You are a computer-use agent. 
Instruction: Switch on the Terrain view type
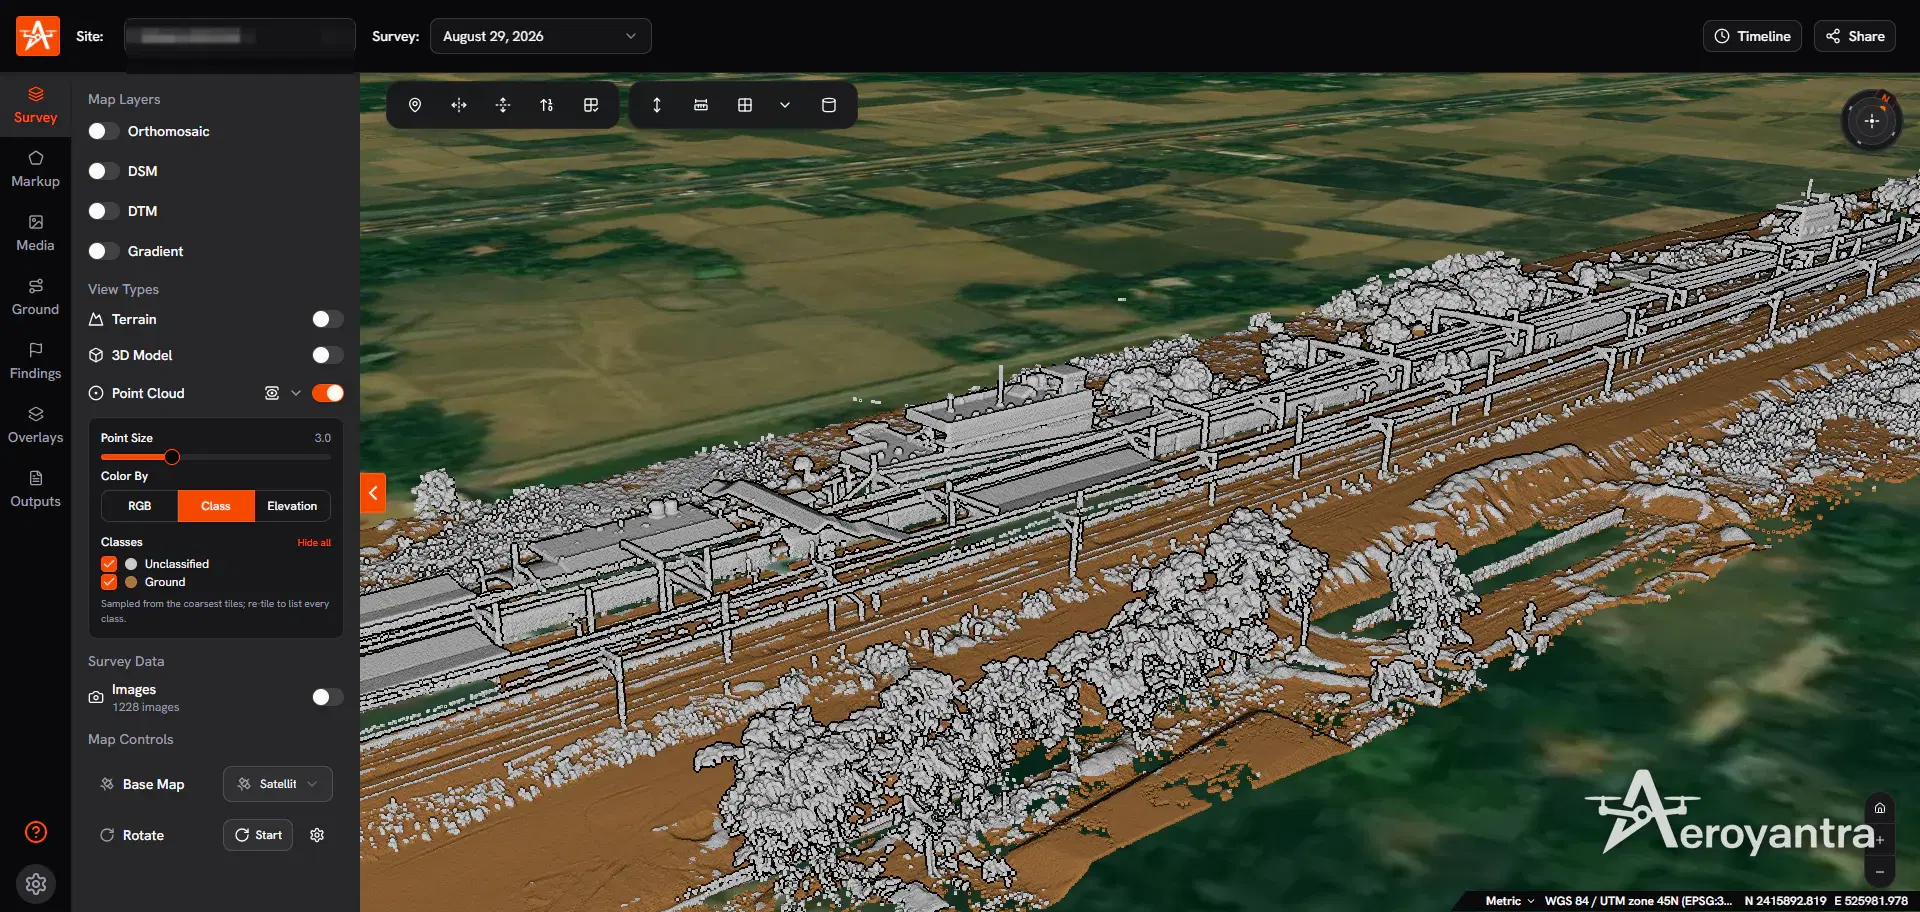[x=328, y=319]
